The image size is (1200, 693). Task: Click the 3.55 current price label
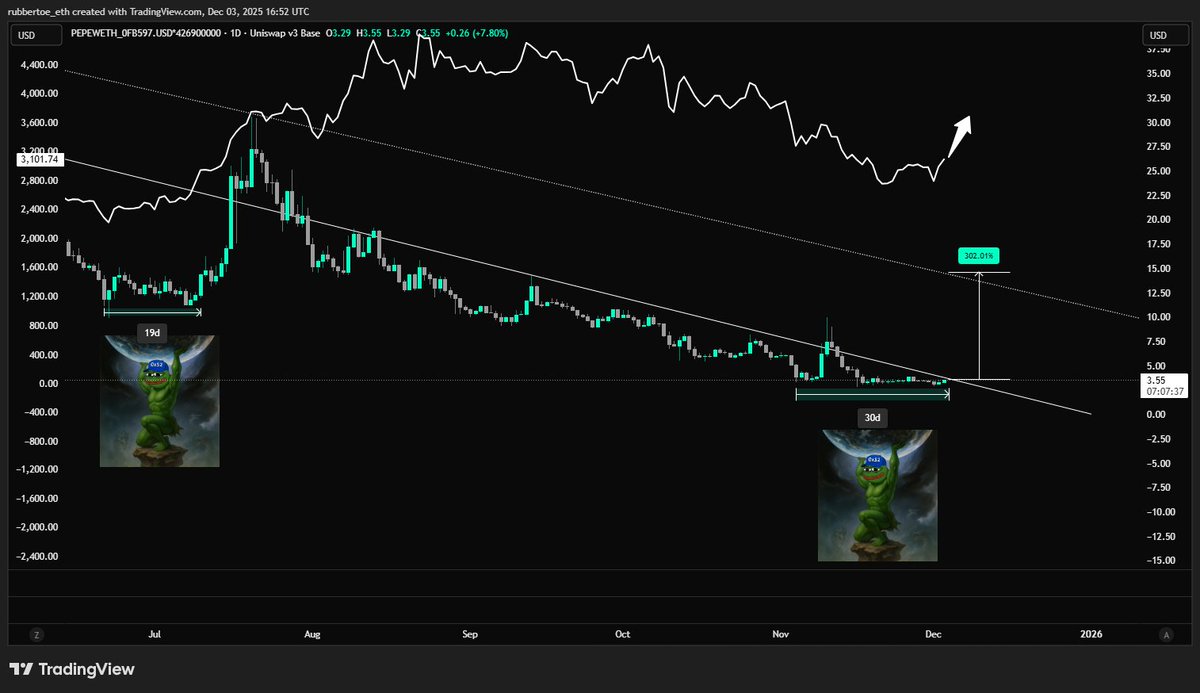click(x=1154, y=380)
